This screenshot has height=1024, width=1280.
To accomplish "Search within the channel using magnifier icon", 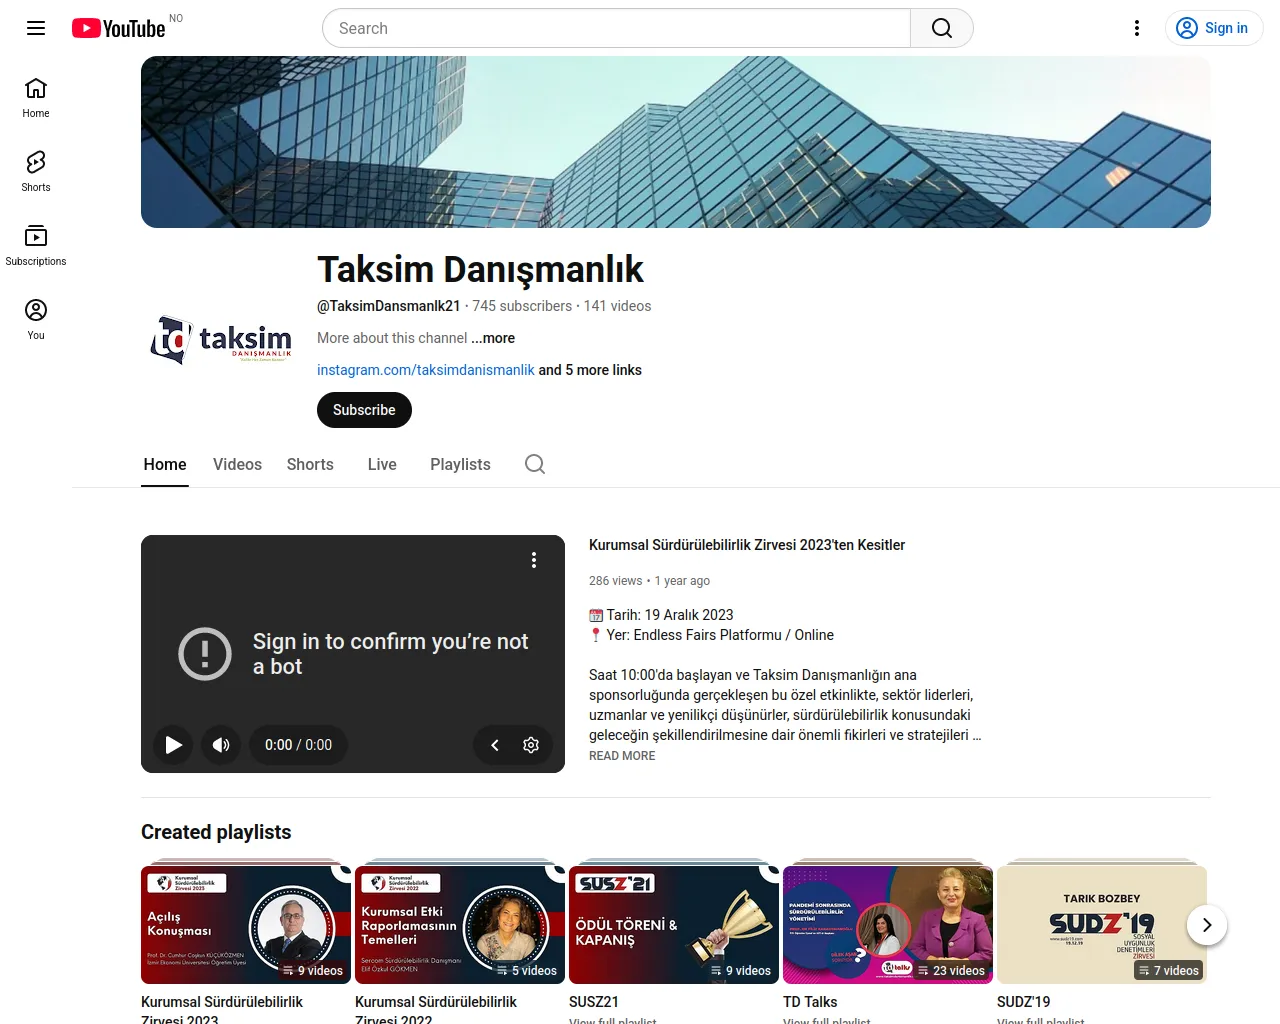I will click(x=535, y=464).
